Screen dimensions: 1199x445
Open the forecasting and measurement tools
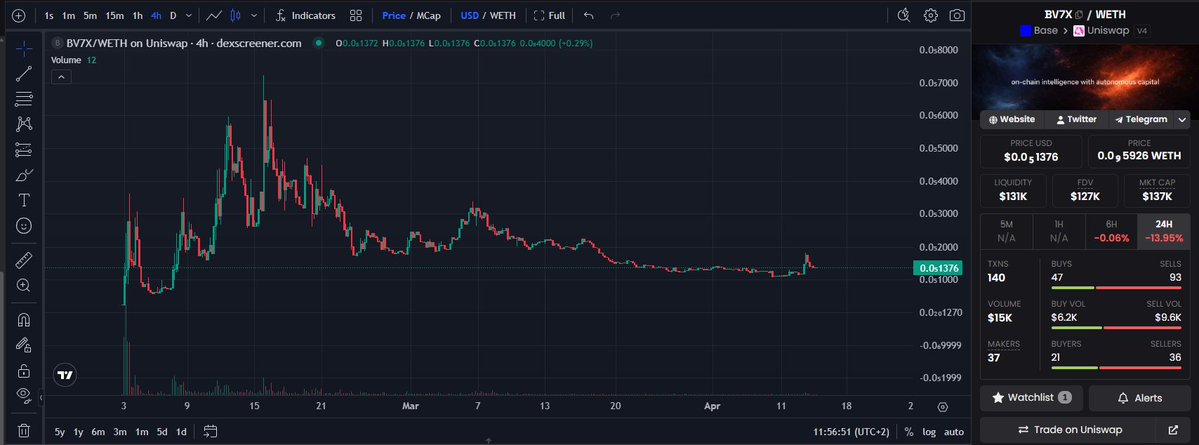point(24,150)
